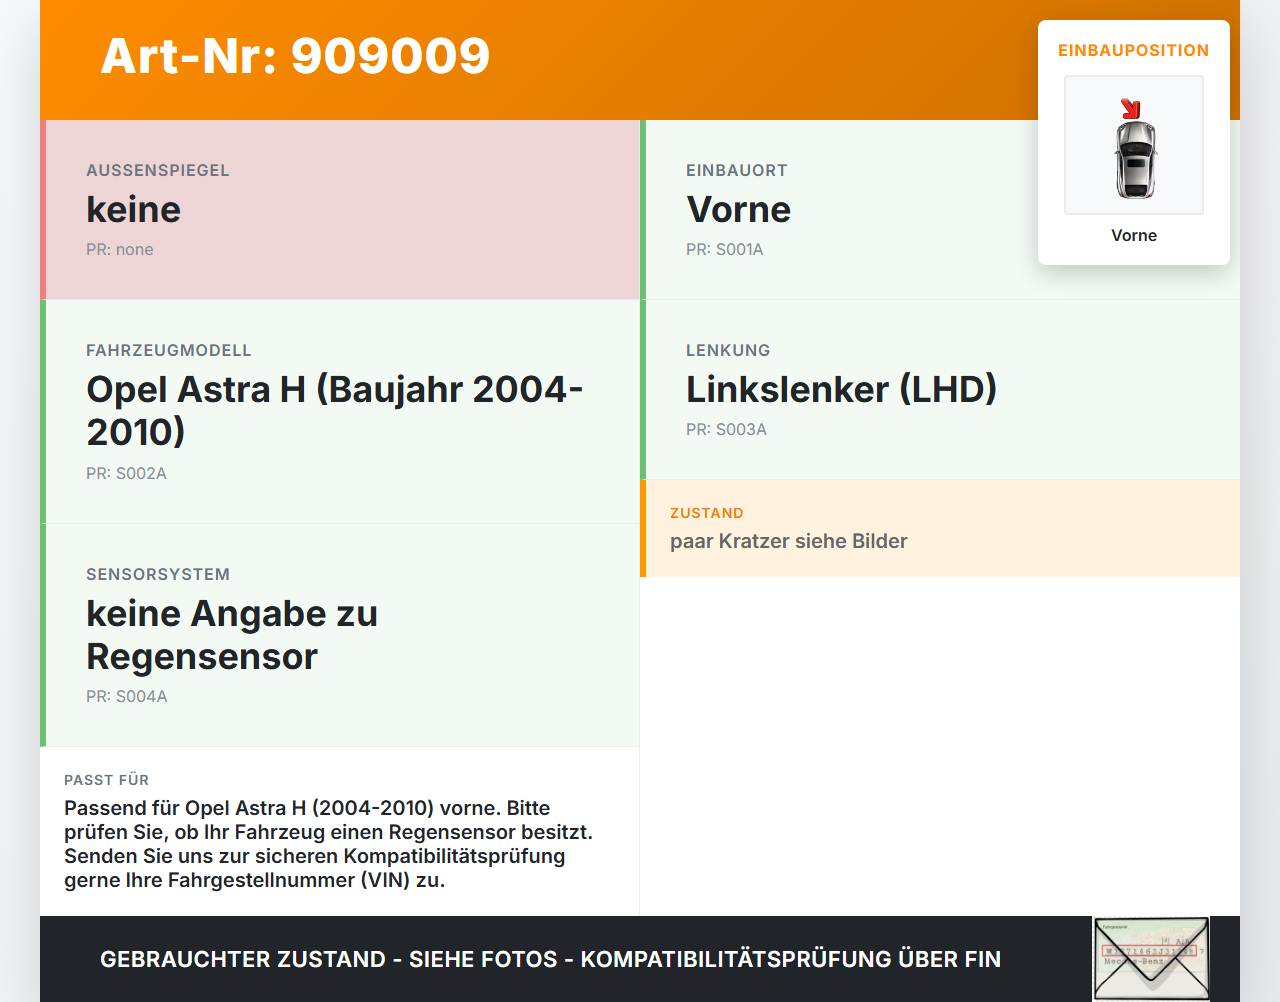The height and width of the screenshot is (1002, 1280).
Task: Click the Vorne caption below the car image
Action: click(1134, 235)
